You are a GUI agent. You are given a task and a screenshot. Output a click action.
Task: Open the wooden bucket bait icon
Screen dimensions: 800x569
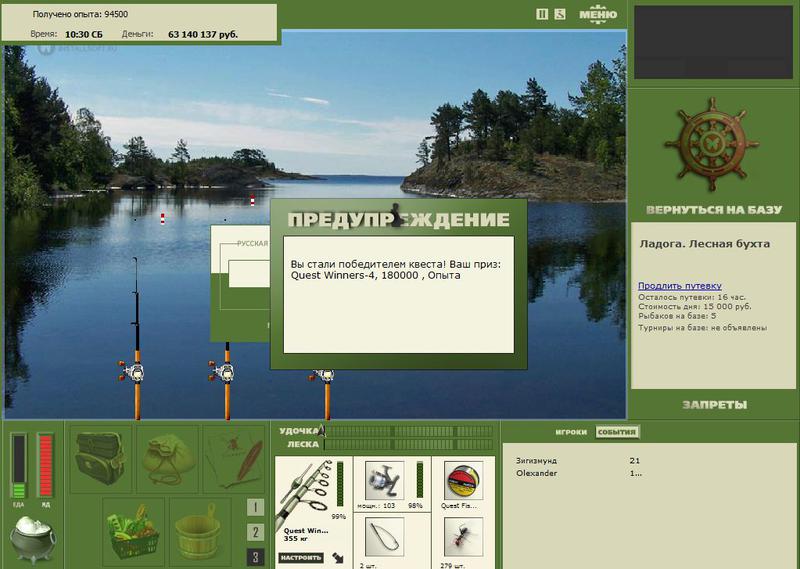point(199,531)
